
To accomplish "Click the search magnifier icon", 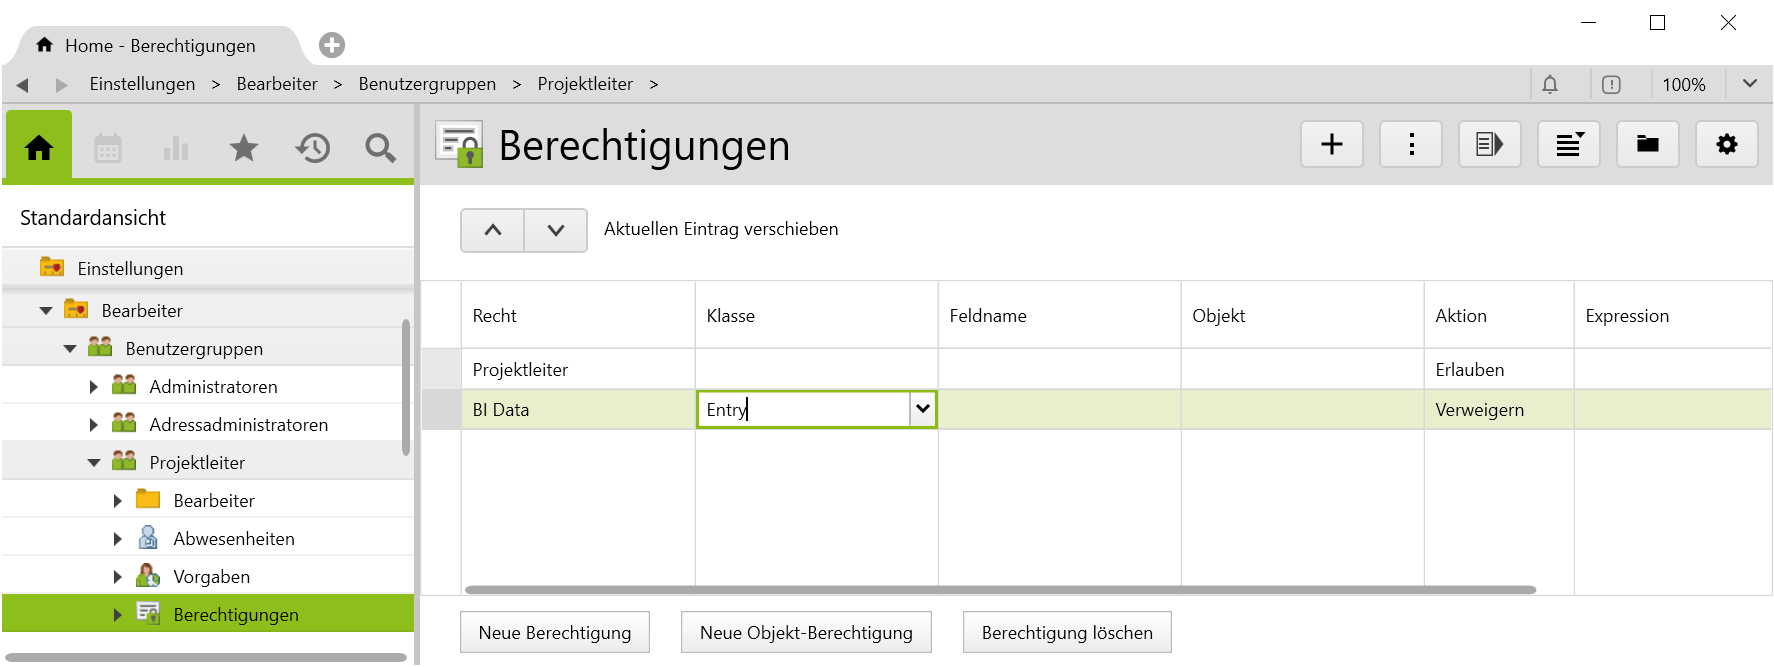I will pyautogui.click(x=380, y=149).
